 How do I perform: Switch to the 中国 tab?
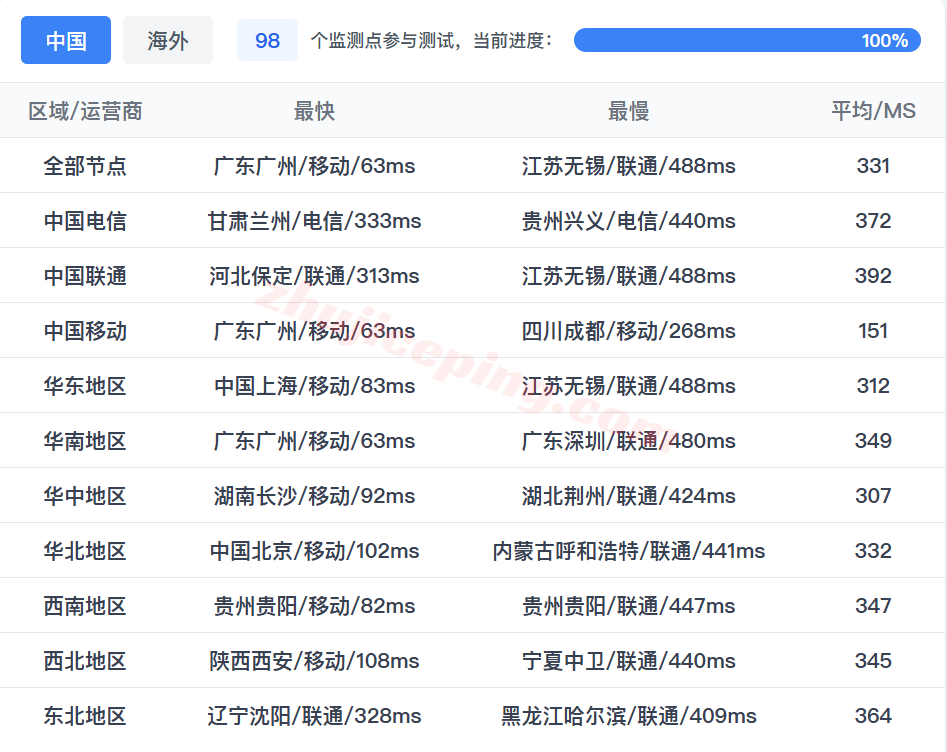66,40
